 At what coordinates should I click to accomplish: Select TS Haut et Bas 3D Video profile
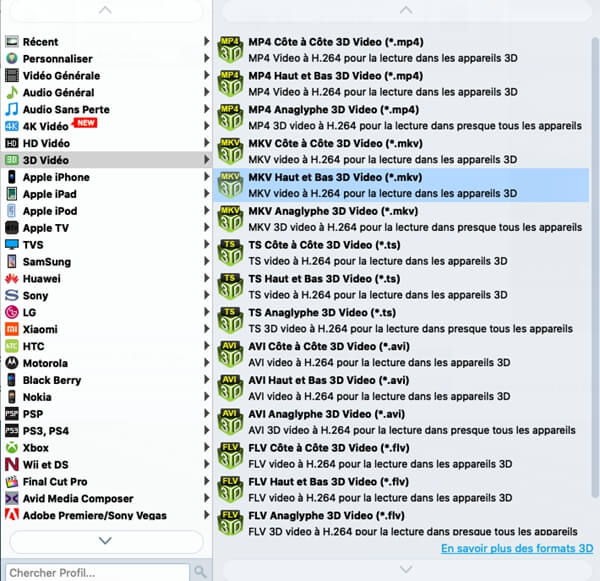401,286
